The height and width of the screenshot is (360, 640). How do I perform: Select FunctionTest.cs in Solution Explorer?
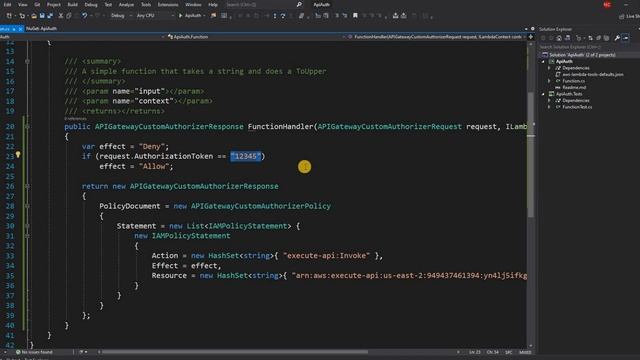[x=577, y=107]
